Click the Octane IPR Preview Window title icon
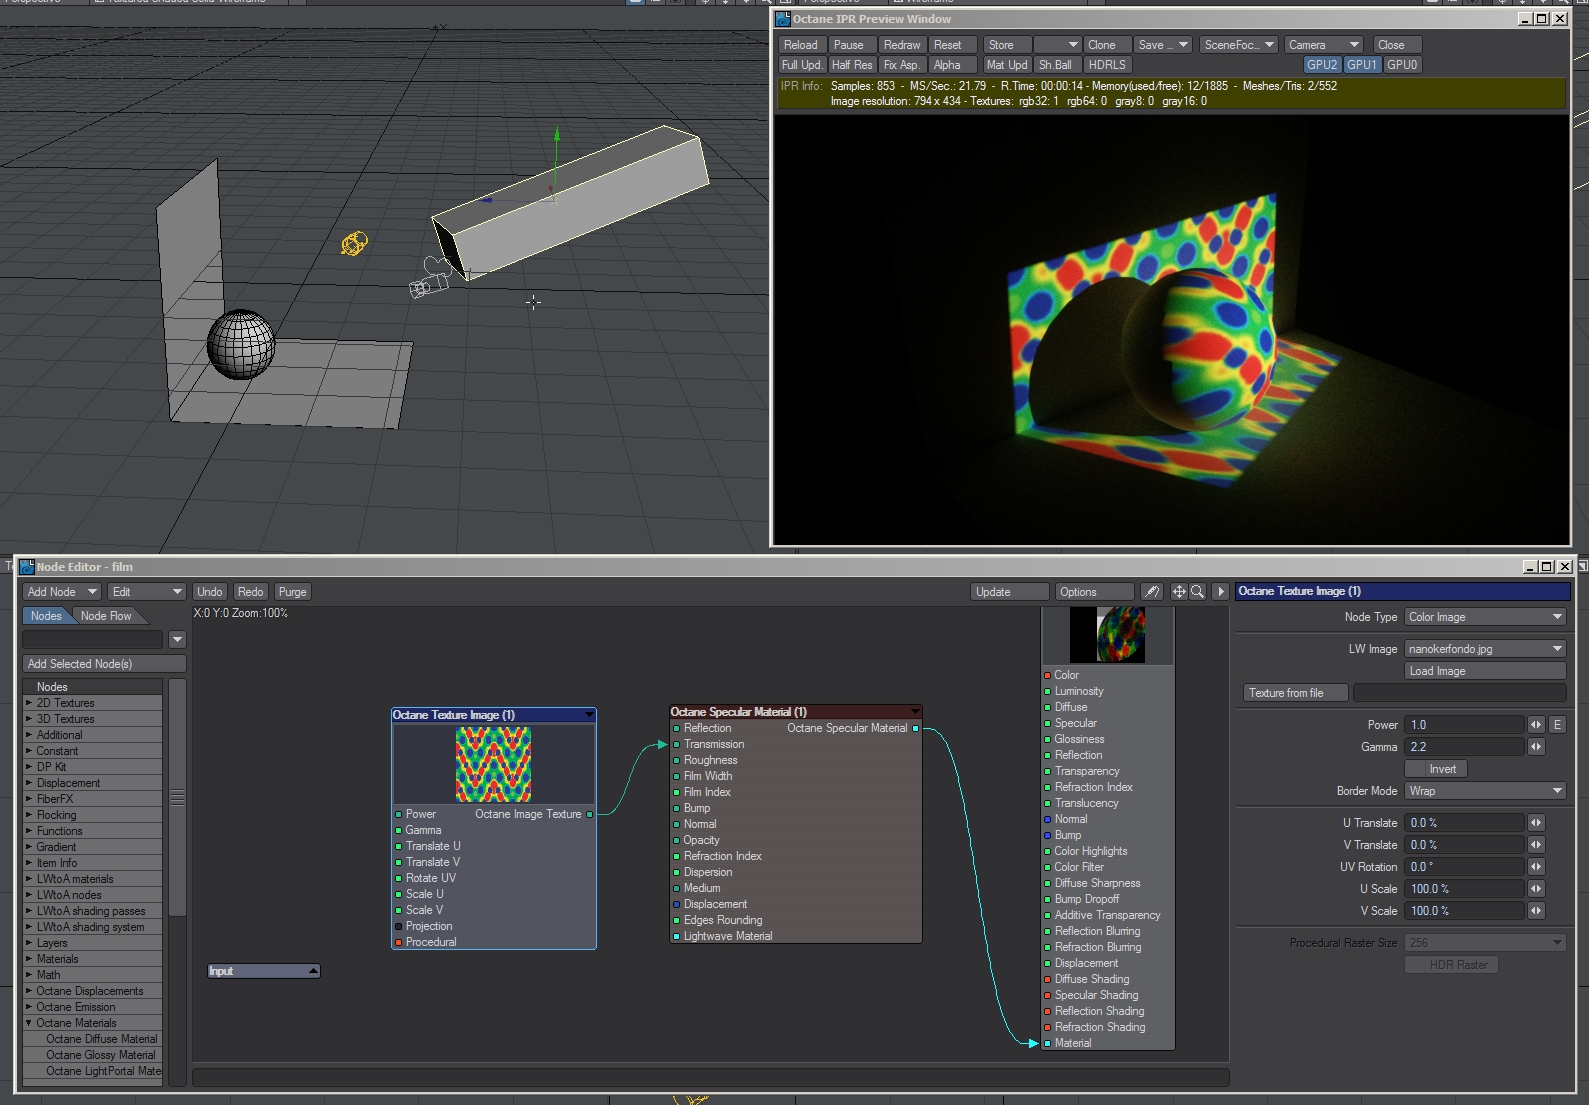The width and height of the screenshot is (1589, 1105). (x=783, y=19)
